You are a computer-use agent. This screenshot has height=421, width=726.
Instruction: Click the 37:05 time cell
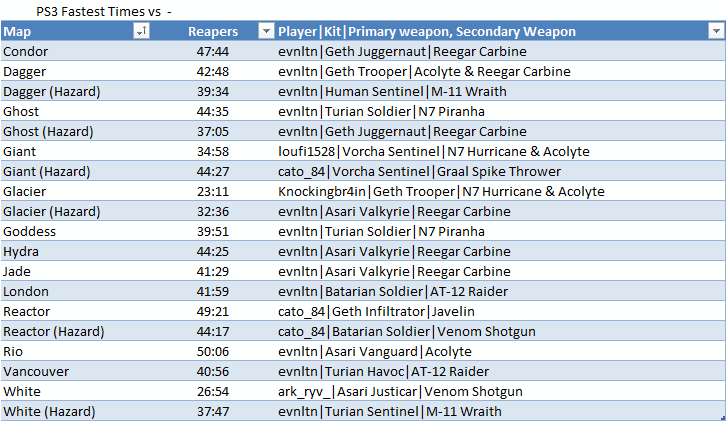213,131
